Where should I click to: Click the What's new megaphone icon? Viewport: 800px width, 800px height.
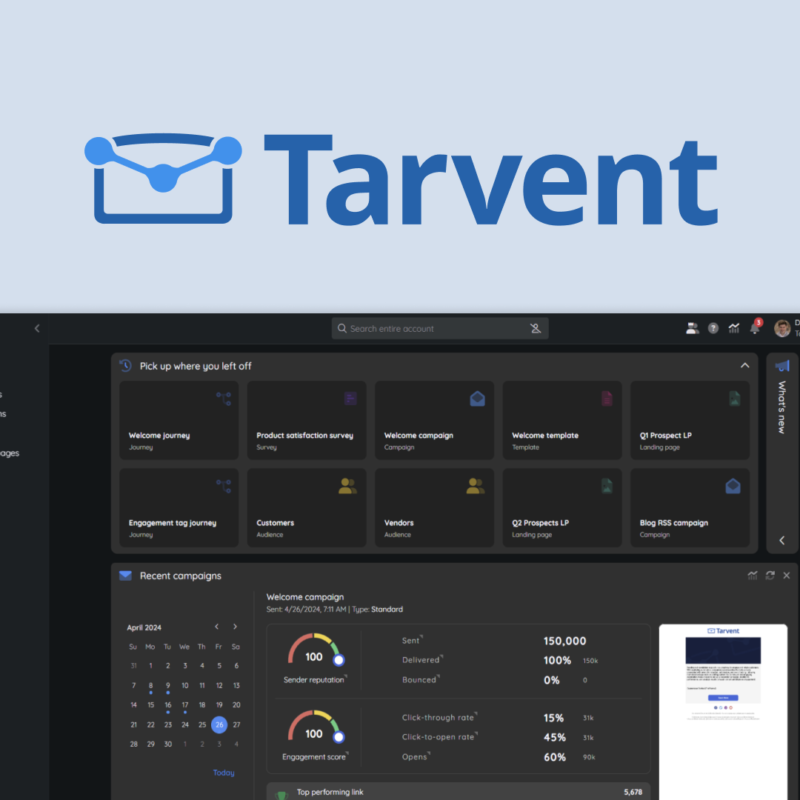point(782,365)
